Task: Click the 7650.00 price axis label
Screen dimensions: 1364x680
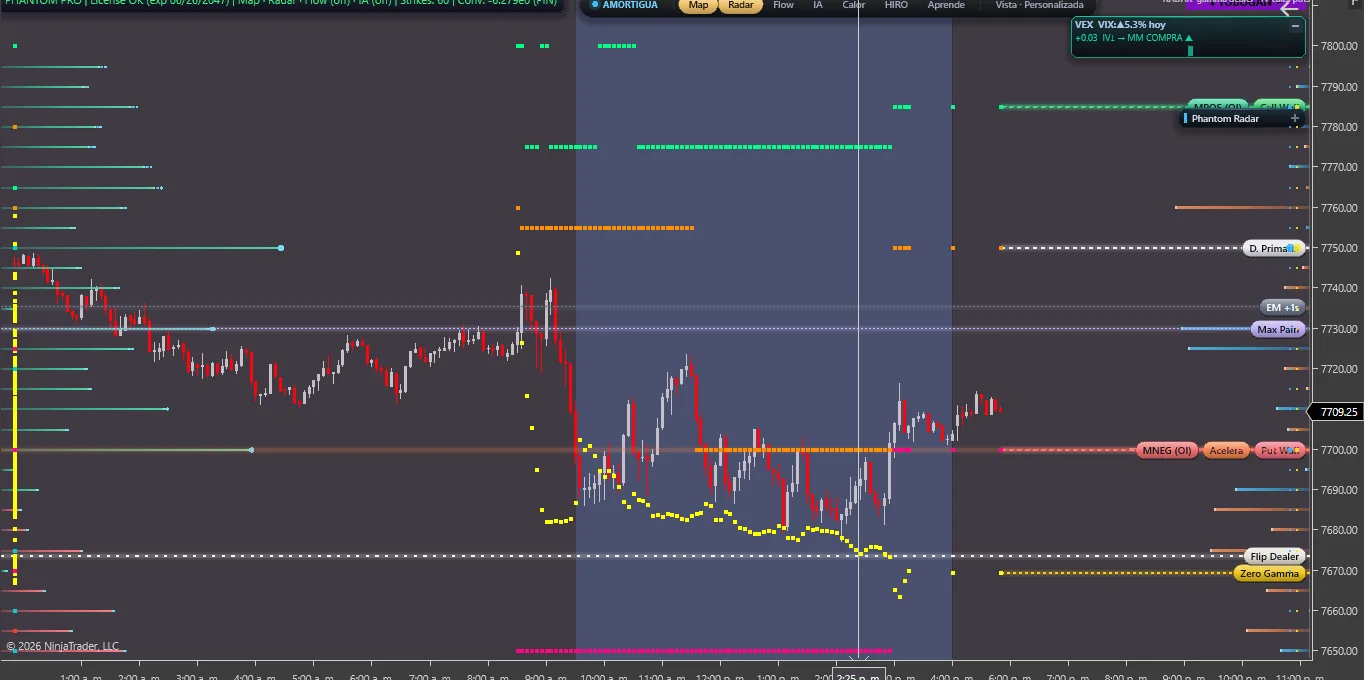Action: [1339, 651]
